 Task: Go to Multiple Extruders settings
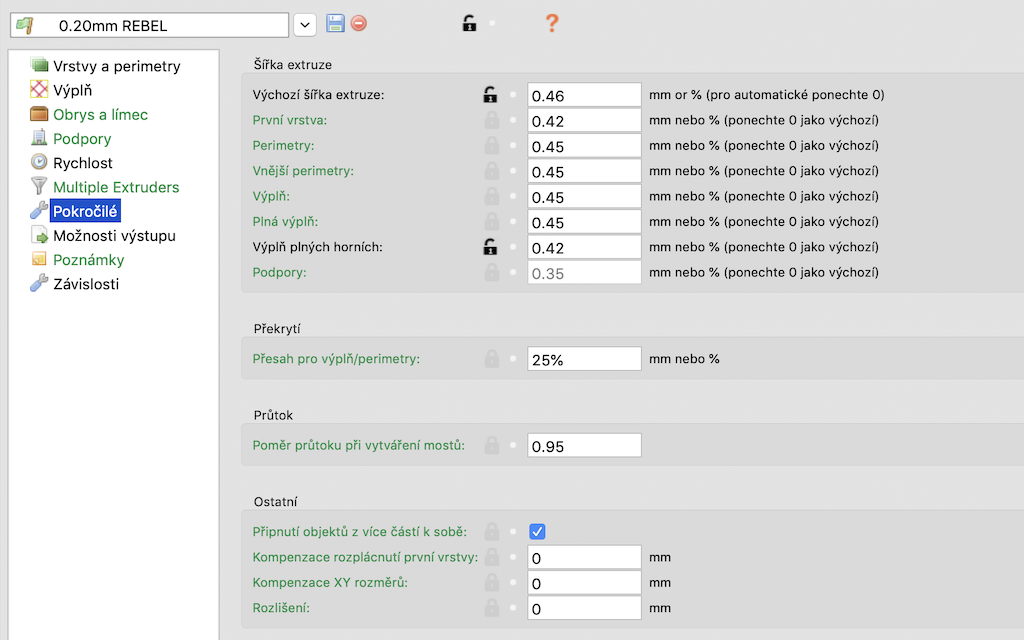point(116,187)
